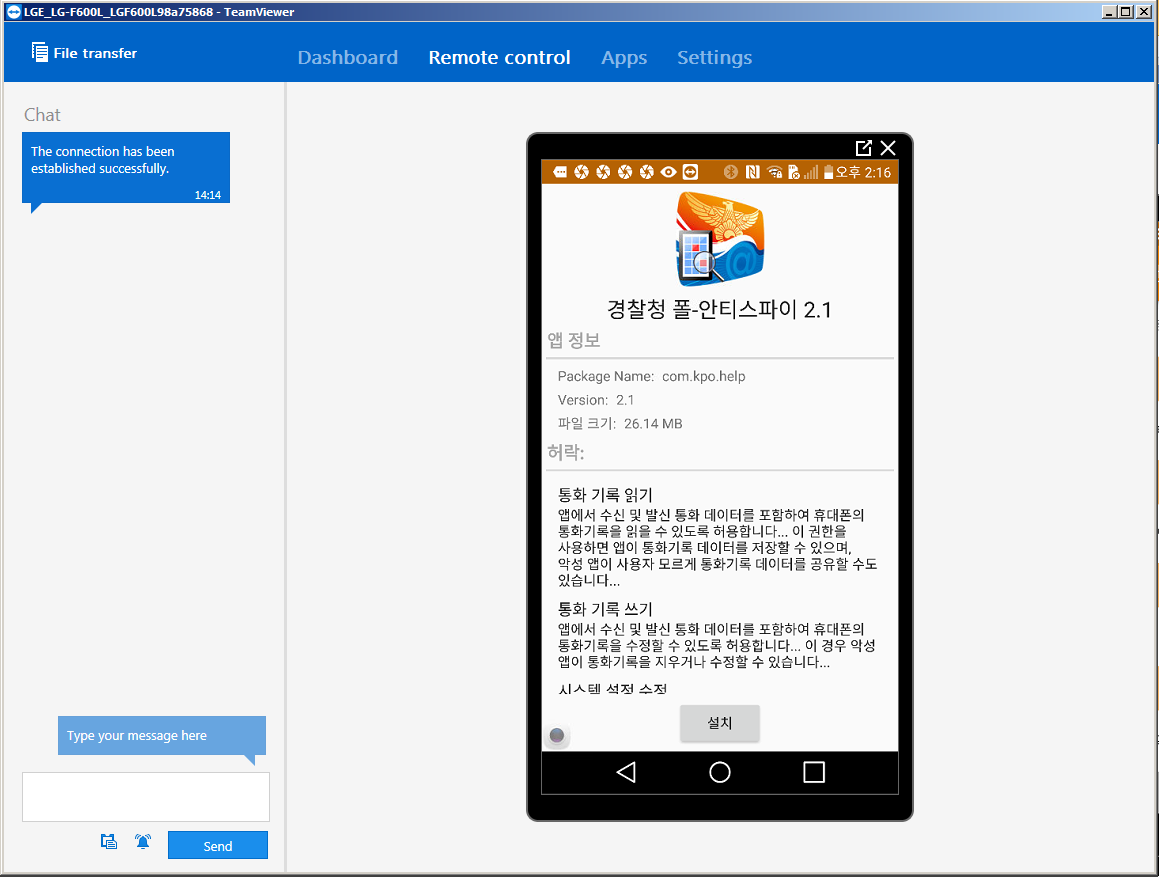The height and width of the screenshot is (877, 1159).
Task: Click the '통화 기록 쓰기' permission heading
Action: point(605,609)
